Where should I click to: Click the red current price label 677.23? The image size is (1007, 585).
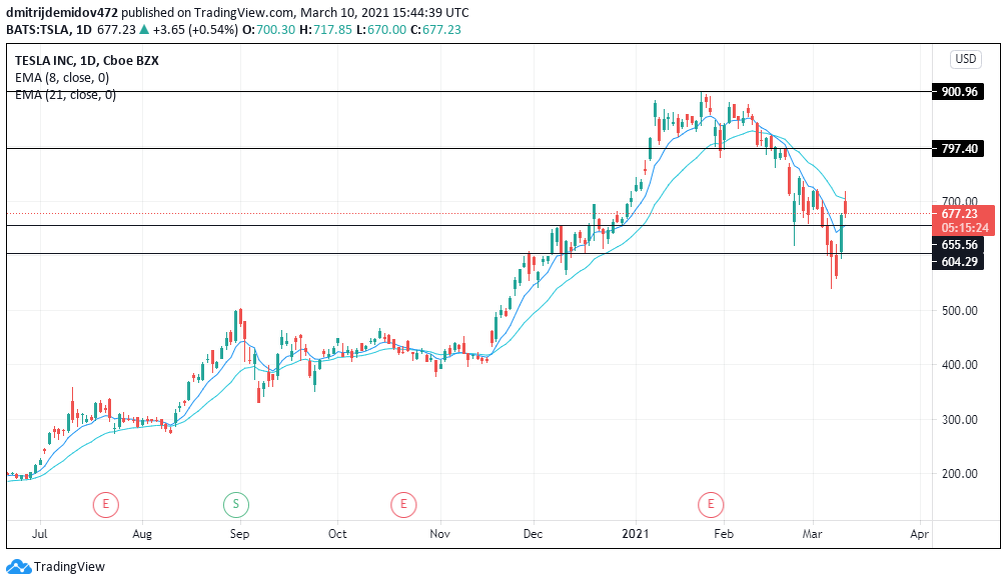[x=959, y=214]
